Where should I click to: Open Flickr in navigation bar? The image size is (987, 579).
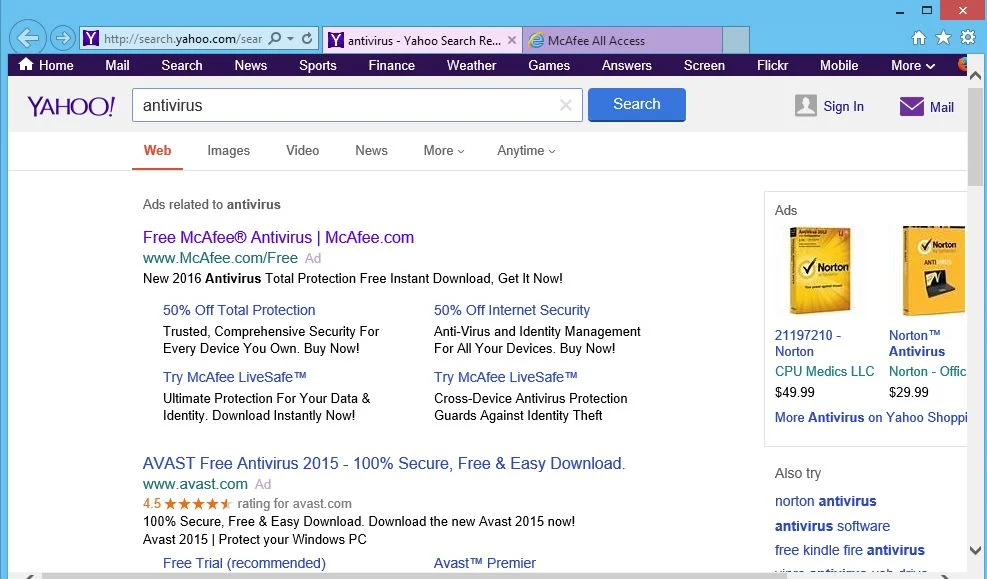tap(772, 65)
